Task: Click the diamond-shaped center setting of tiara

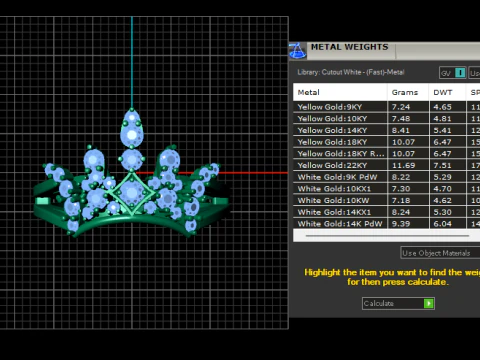Action: click(132, 193)
